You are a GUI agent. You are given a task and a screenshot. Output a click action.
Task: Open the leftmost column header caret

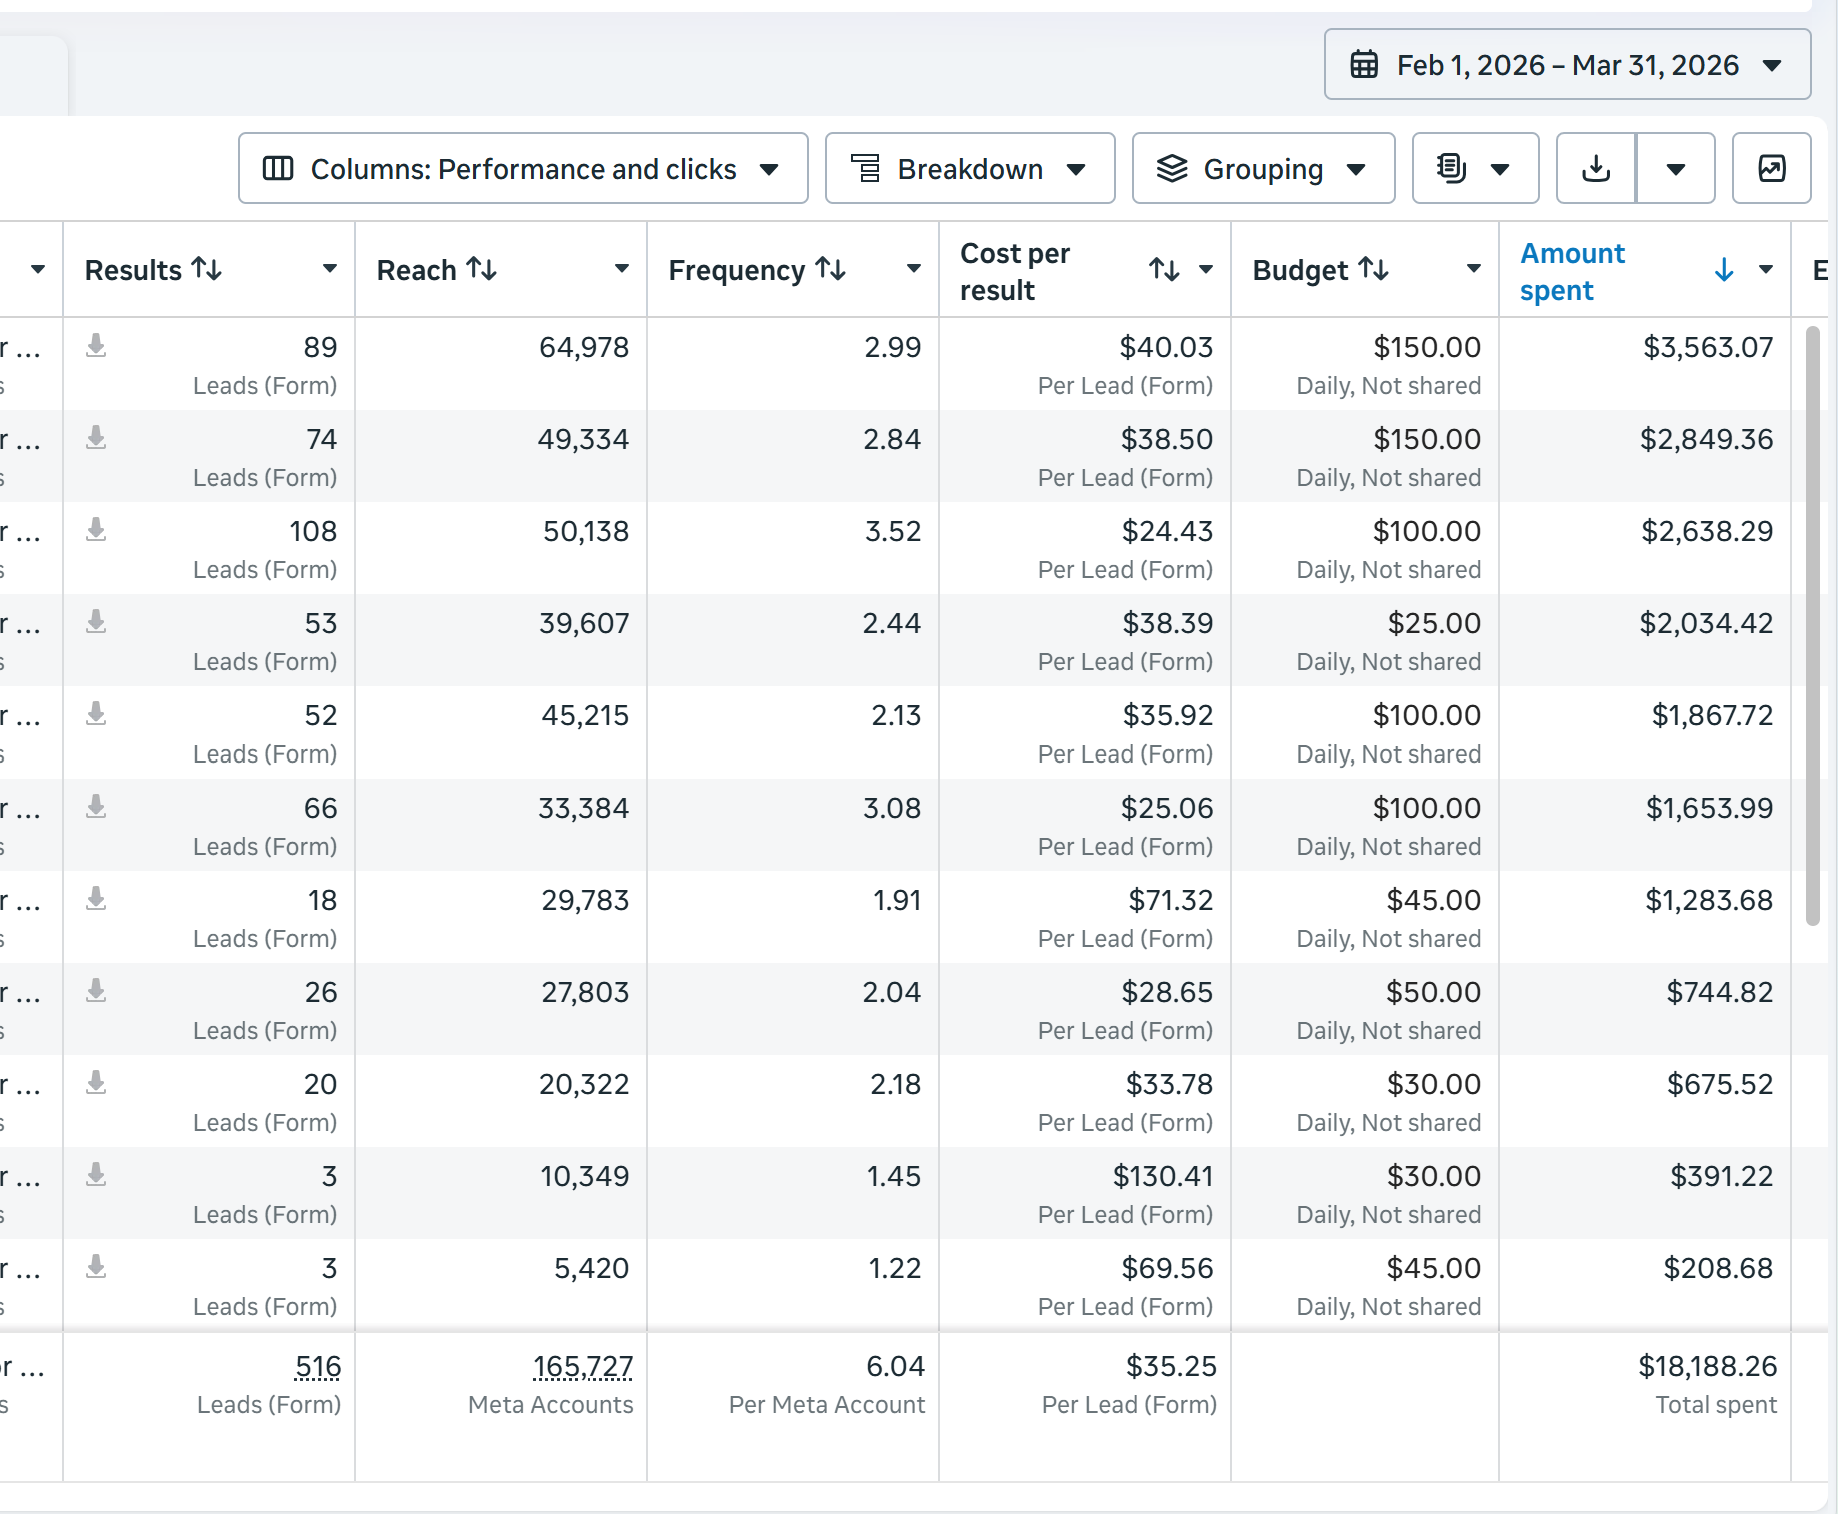(37, 269)
